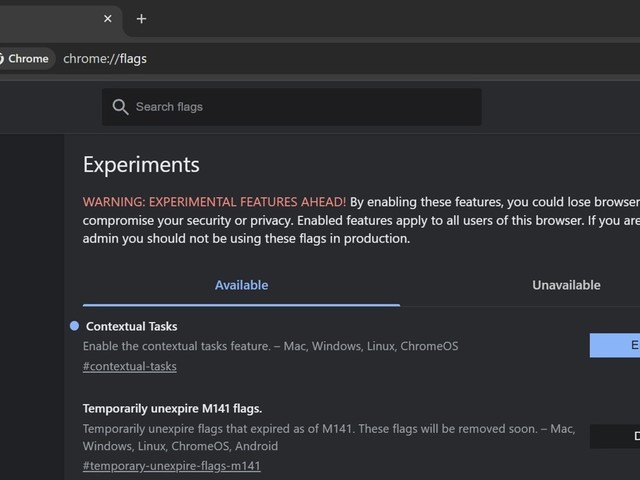Click the Contextual Tasks description text
Viewport: 640px width, 480px height.
[x=270, y=346]
